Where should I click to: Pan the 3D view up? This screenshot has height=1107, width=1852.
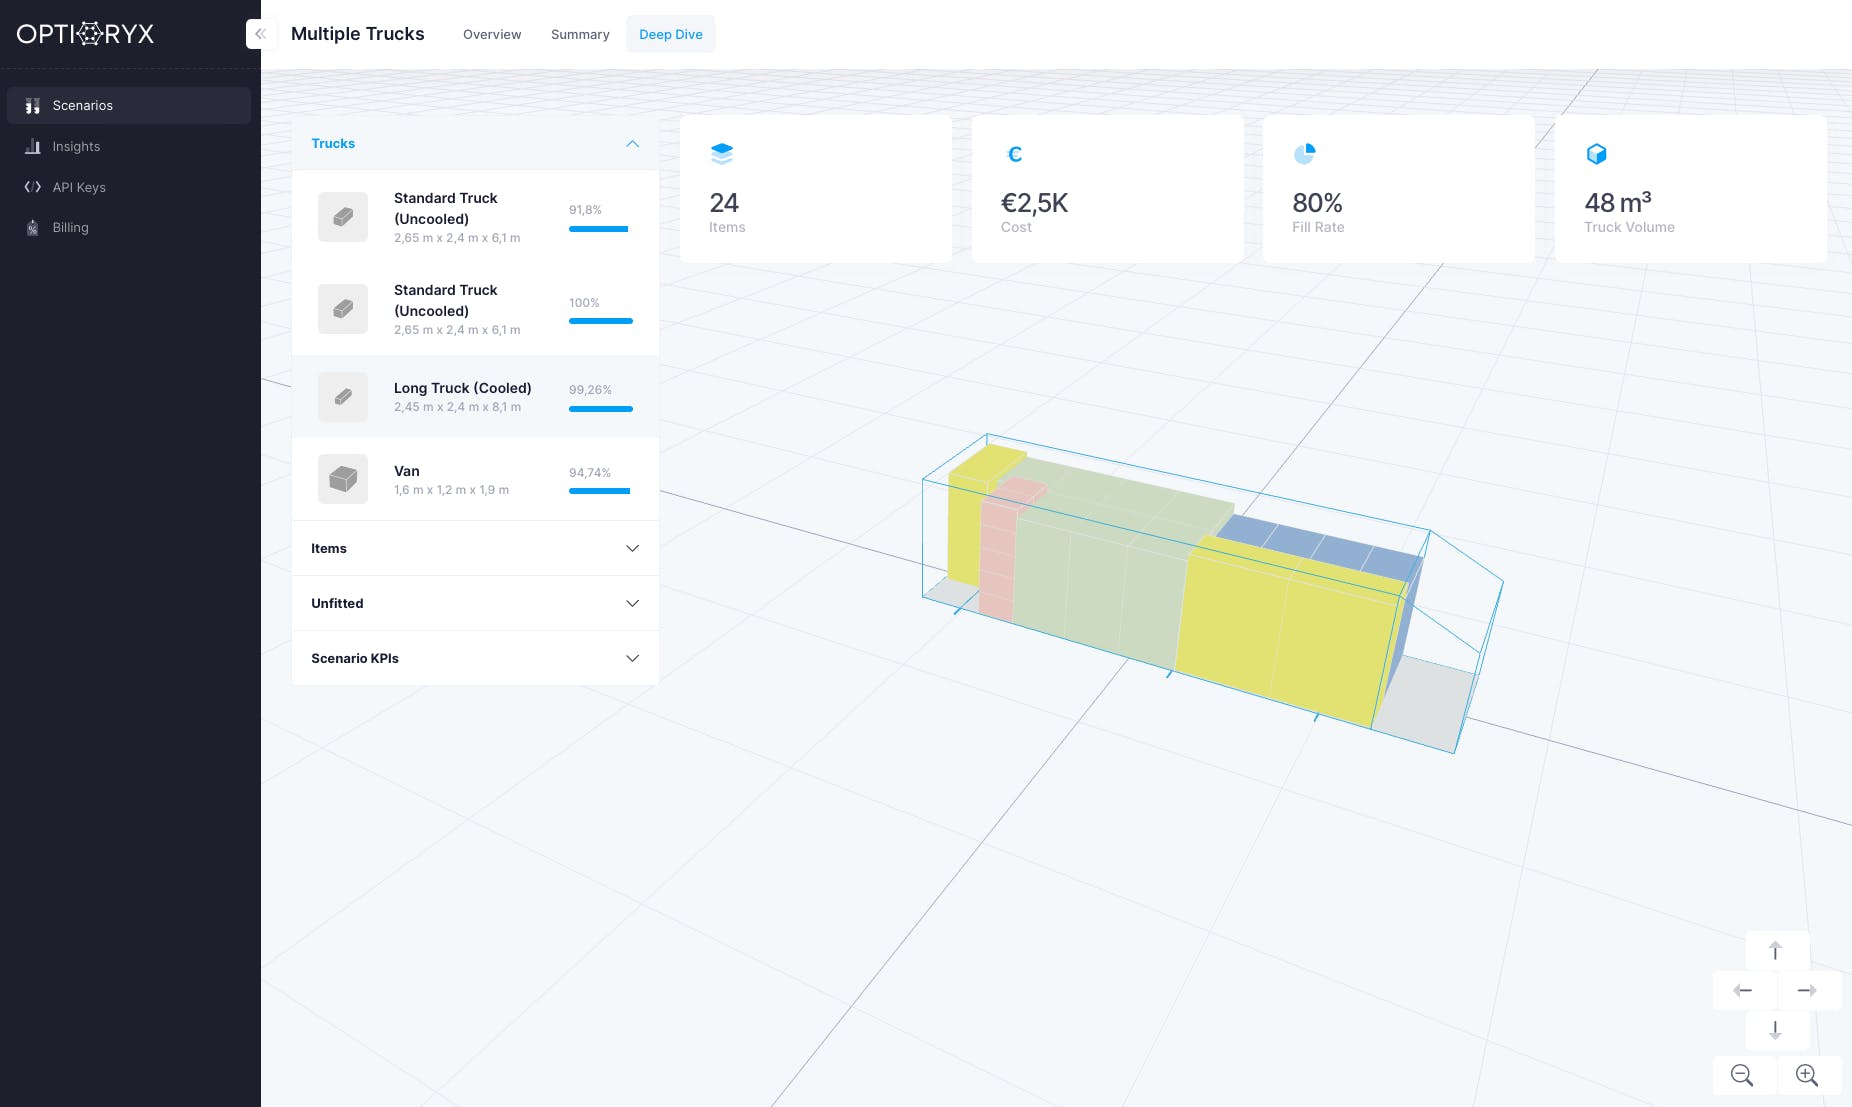point(1776,951)
